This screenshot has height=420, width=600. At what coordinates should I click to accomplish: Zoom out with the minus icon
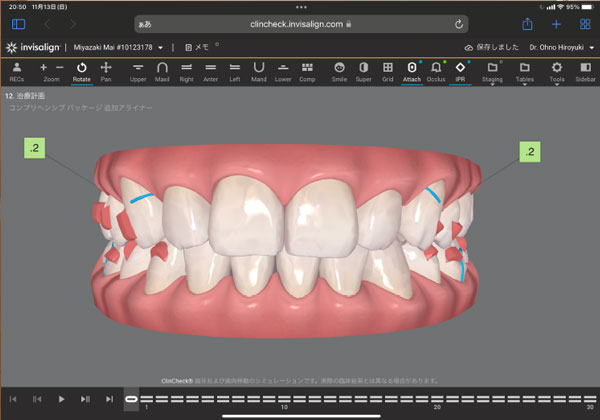pos(60,68)
